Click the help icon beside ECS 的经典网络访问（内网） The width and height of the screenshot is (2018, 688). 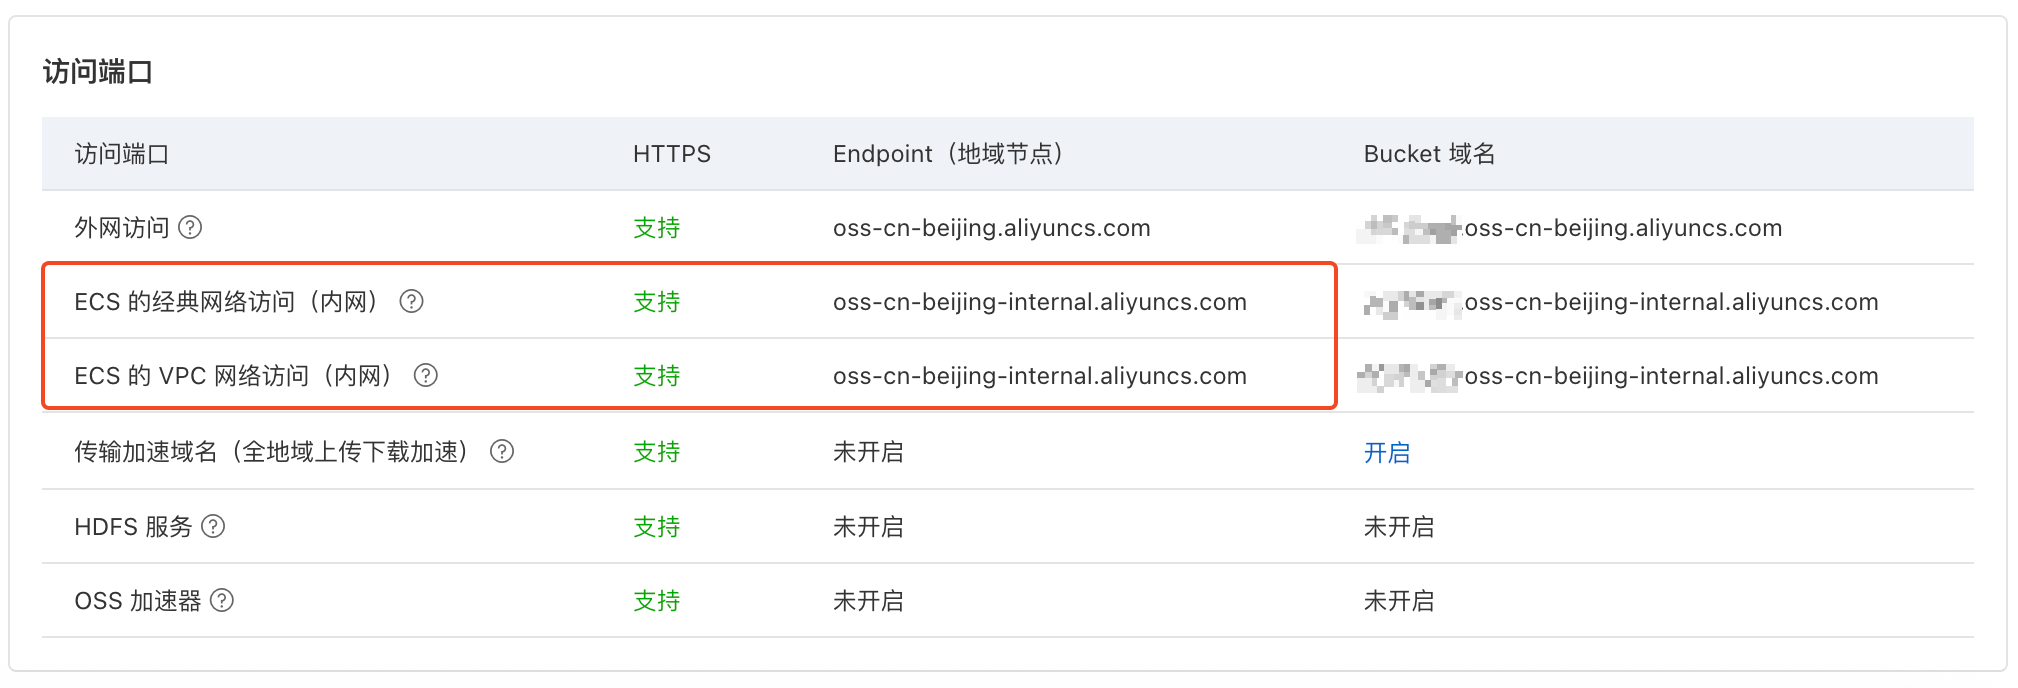(x=413, y=302)
